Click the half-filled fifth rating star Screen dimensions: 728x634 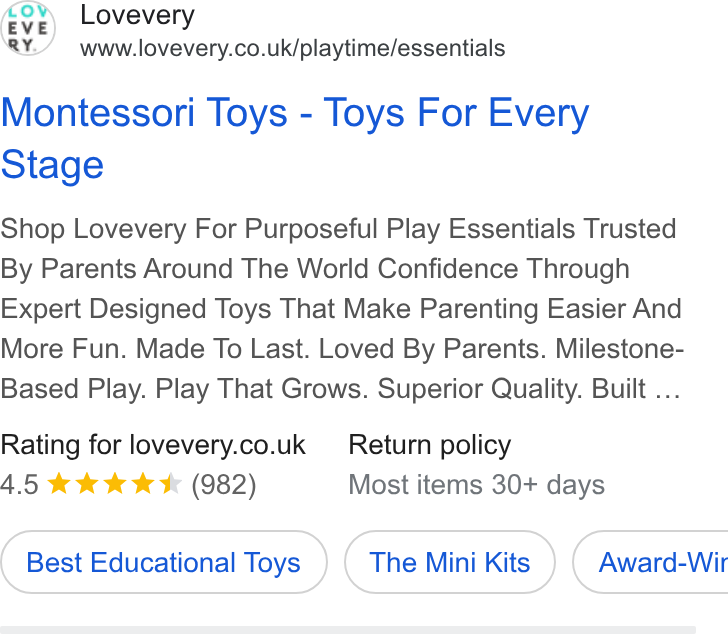(171, 484)
